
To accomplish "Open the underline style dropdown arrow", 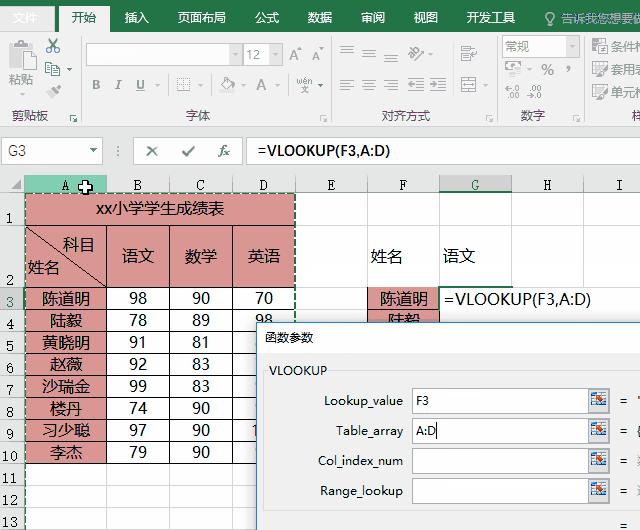I will 157,85.
